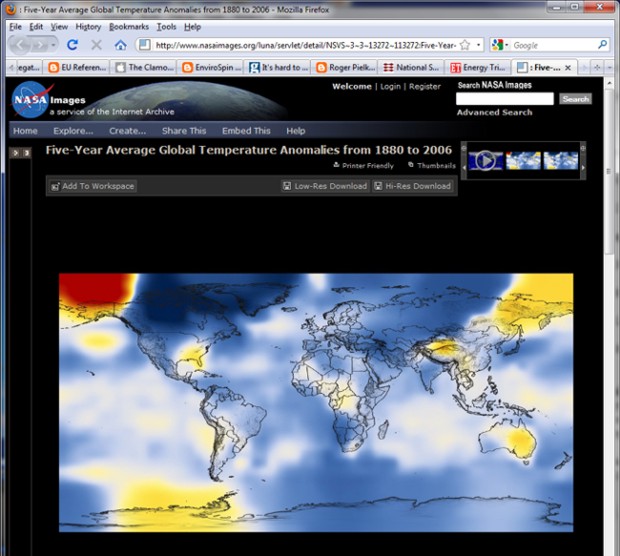
Task: Click the Search NASA Images text field
Action: [505, 99]
